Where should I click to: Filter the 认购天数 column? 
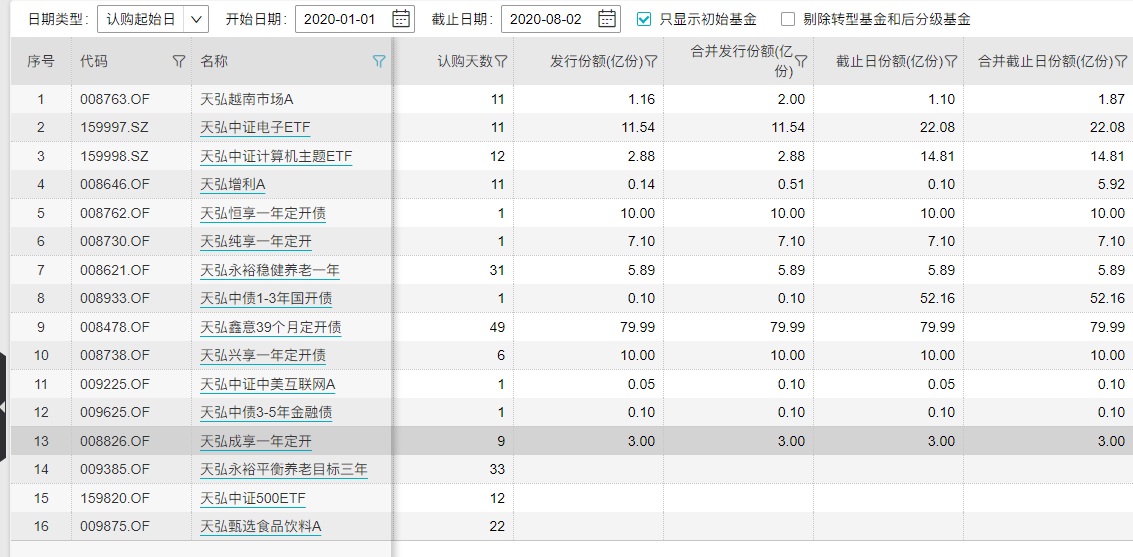tap(501, 62)
